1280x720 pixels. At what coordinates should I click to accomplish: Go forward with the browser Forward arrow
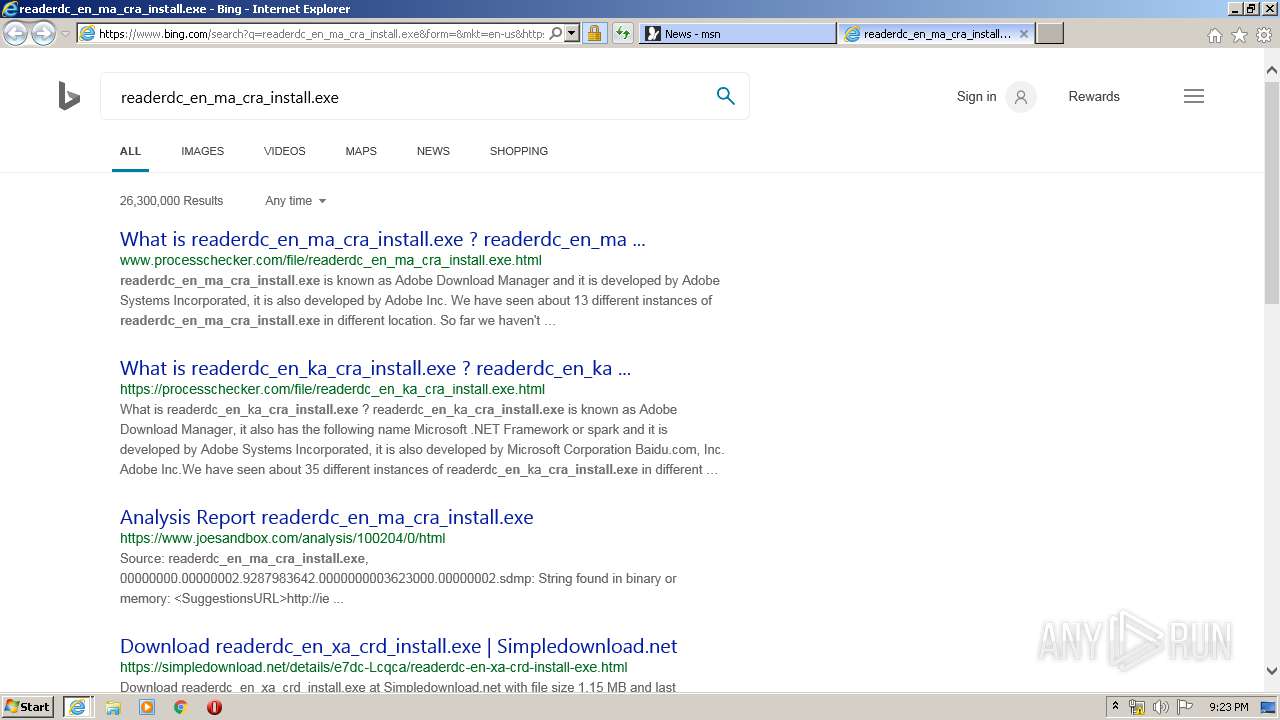[x=43, y=33]
